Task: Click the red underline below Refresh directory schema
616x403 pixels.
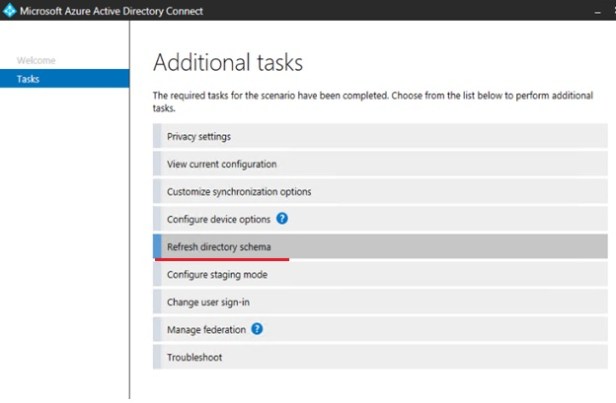Action: (x=222, y=258)
